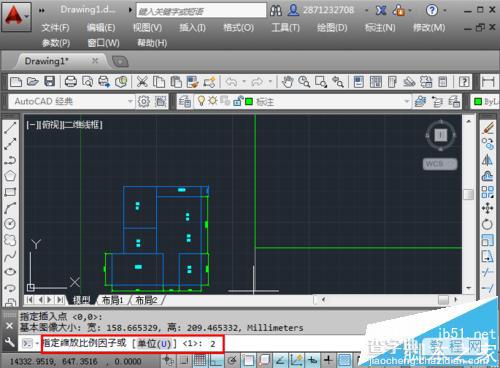Viewport: 500px width, 368px height.
Task: Open the Undo history dropdown arrow
Action: point(244,82)
